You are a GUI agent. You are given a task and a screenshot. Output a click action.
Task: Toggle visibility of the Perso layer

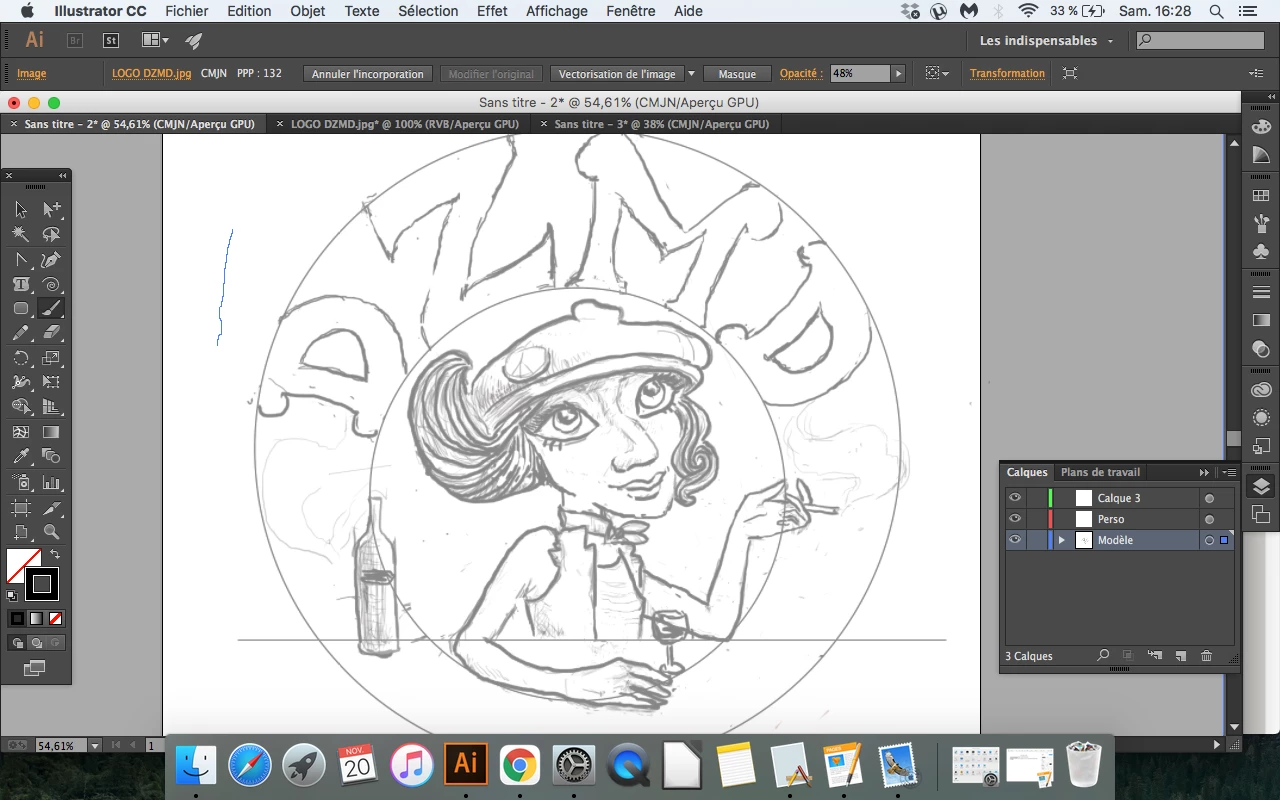1015,519
